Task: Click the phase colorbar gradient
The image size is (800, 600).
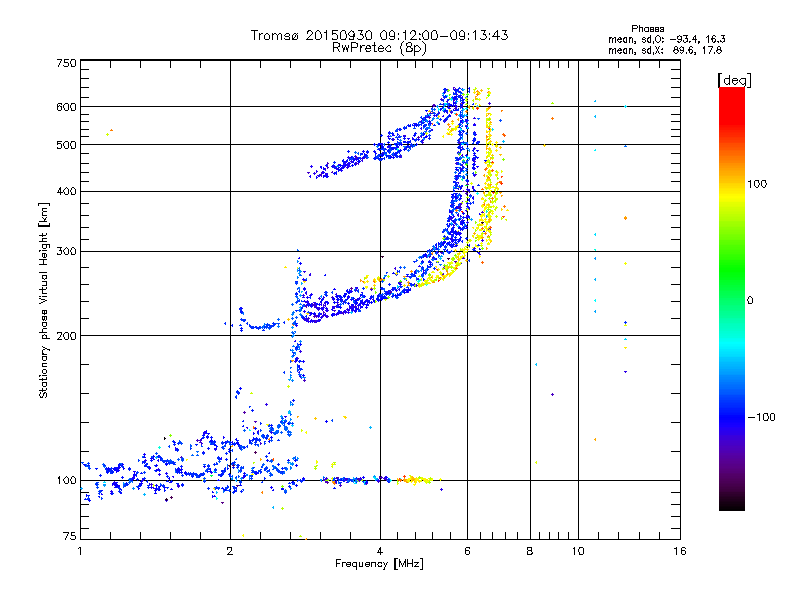Action: coord(732,298)
